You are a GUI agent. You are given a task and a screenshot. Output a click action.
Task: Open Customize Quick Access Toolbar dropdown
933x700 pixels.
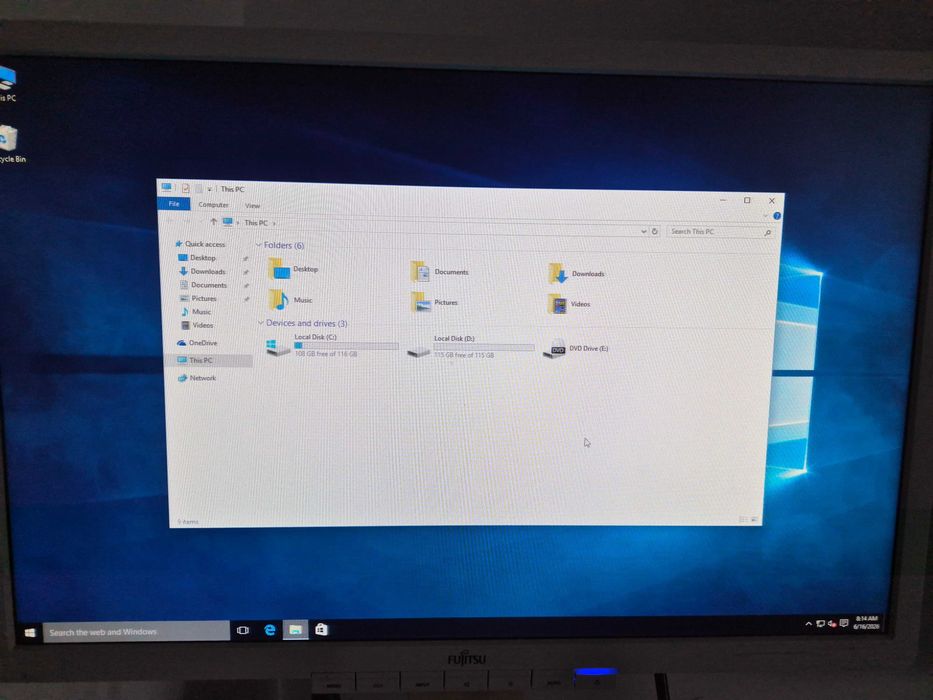(209, 189)
